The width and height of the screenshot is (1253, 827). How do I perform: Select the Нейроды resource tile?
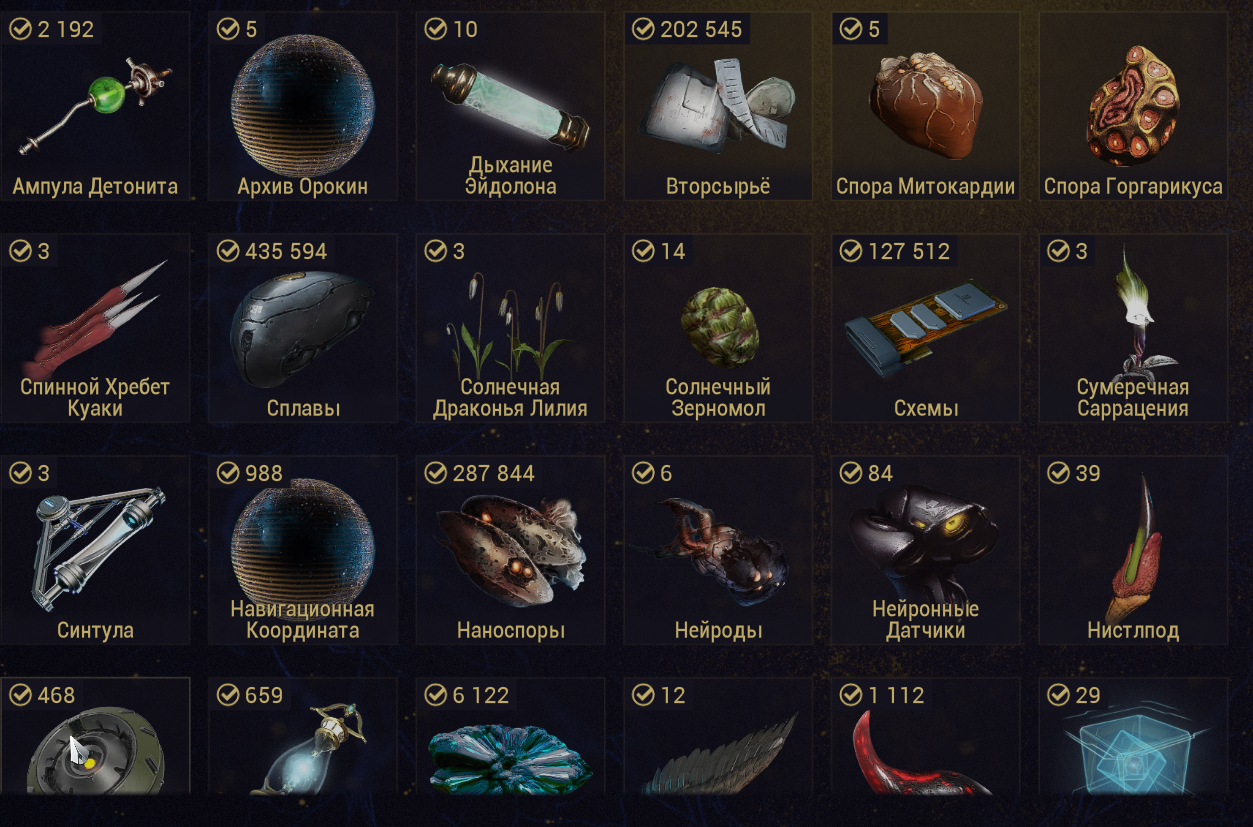(x=718, y=550)
